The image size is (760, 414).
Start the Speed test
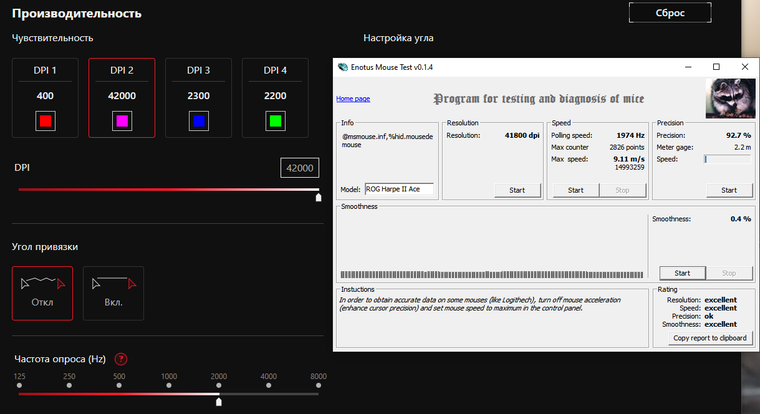point(576,190)
